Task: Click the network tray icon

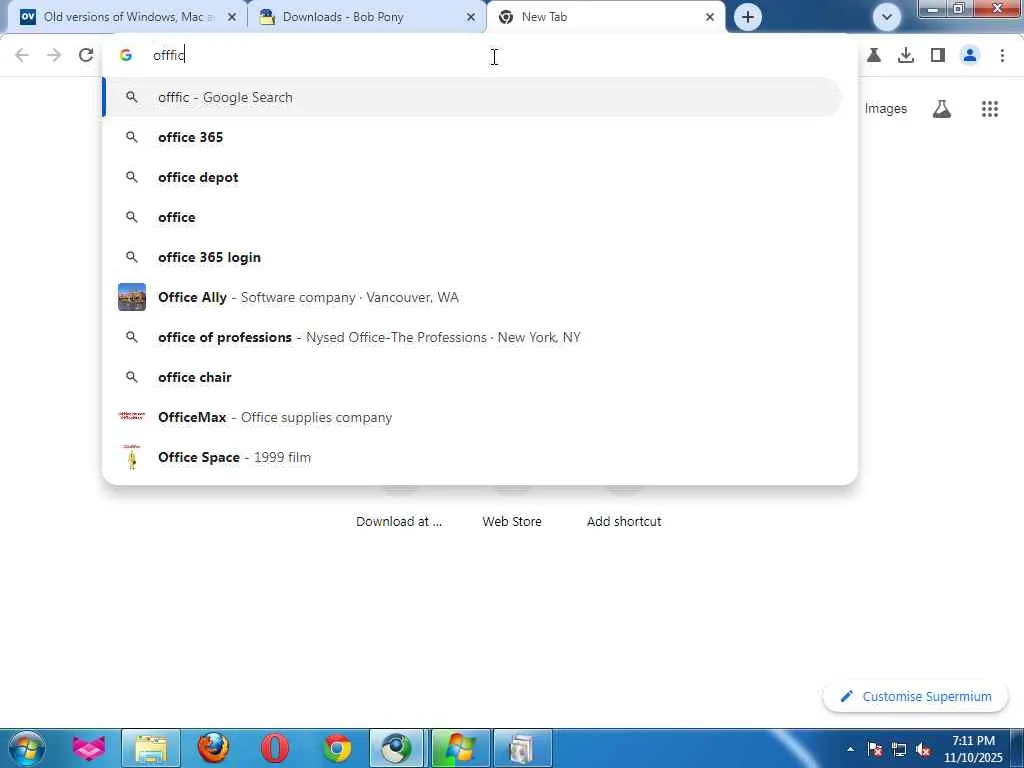Action: tap(899, 749)
